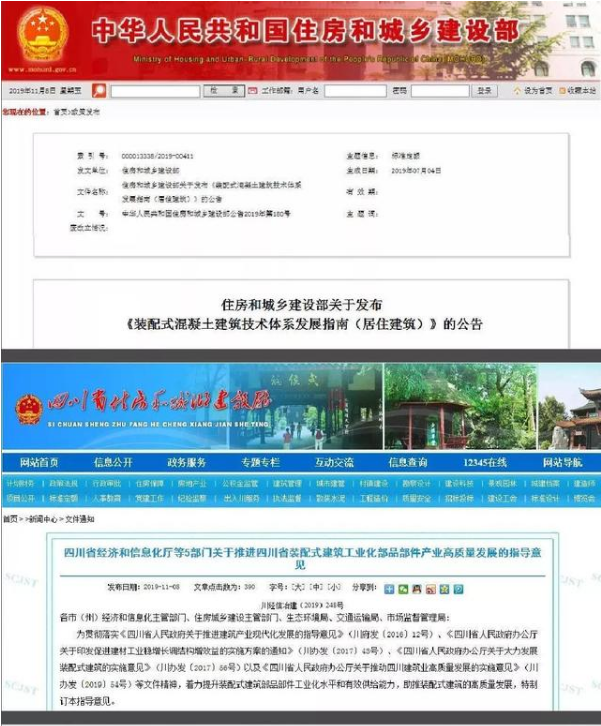Click 房地产业 sub-navigation link
The image size is (601, 726).
[x=192, y=483]
